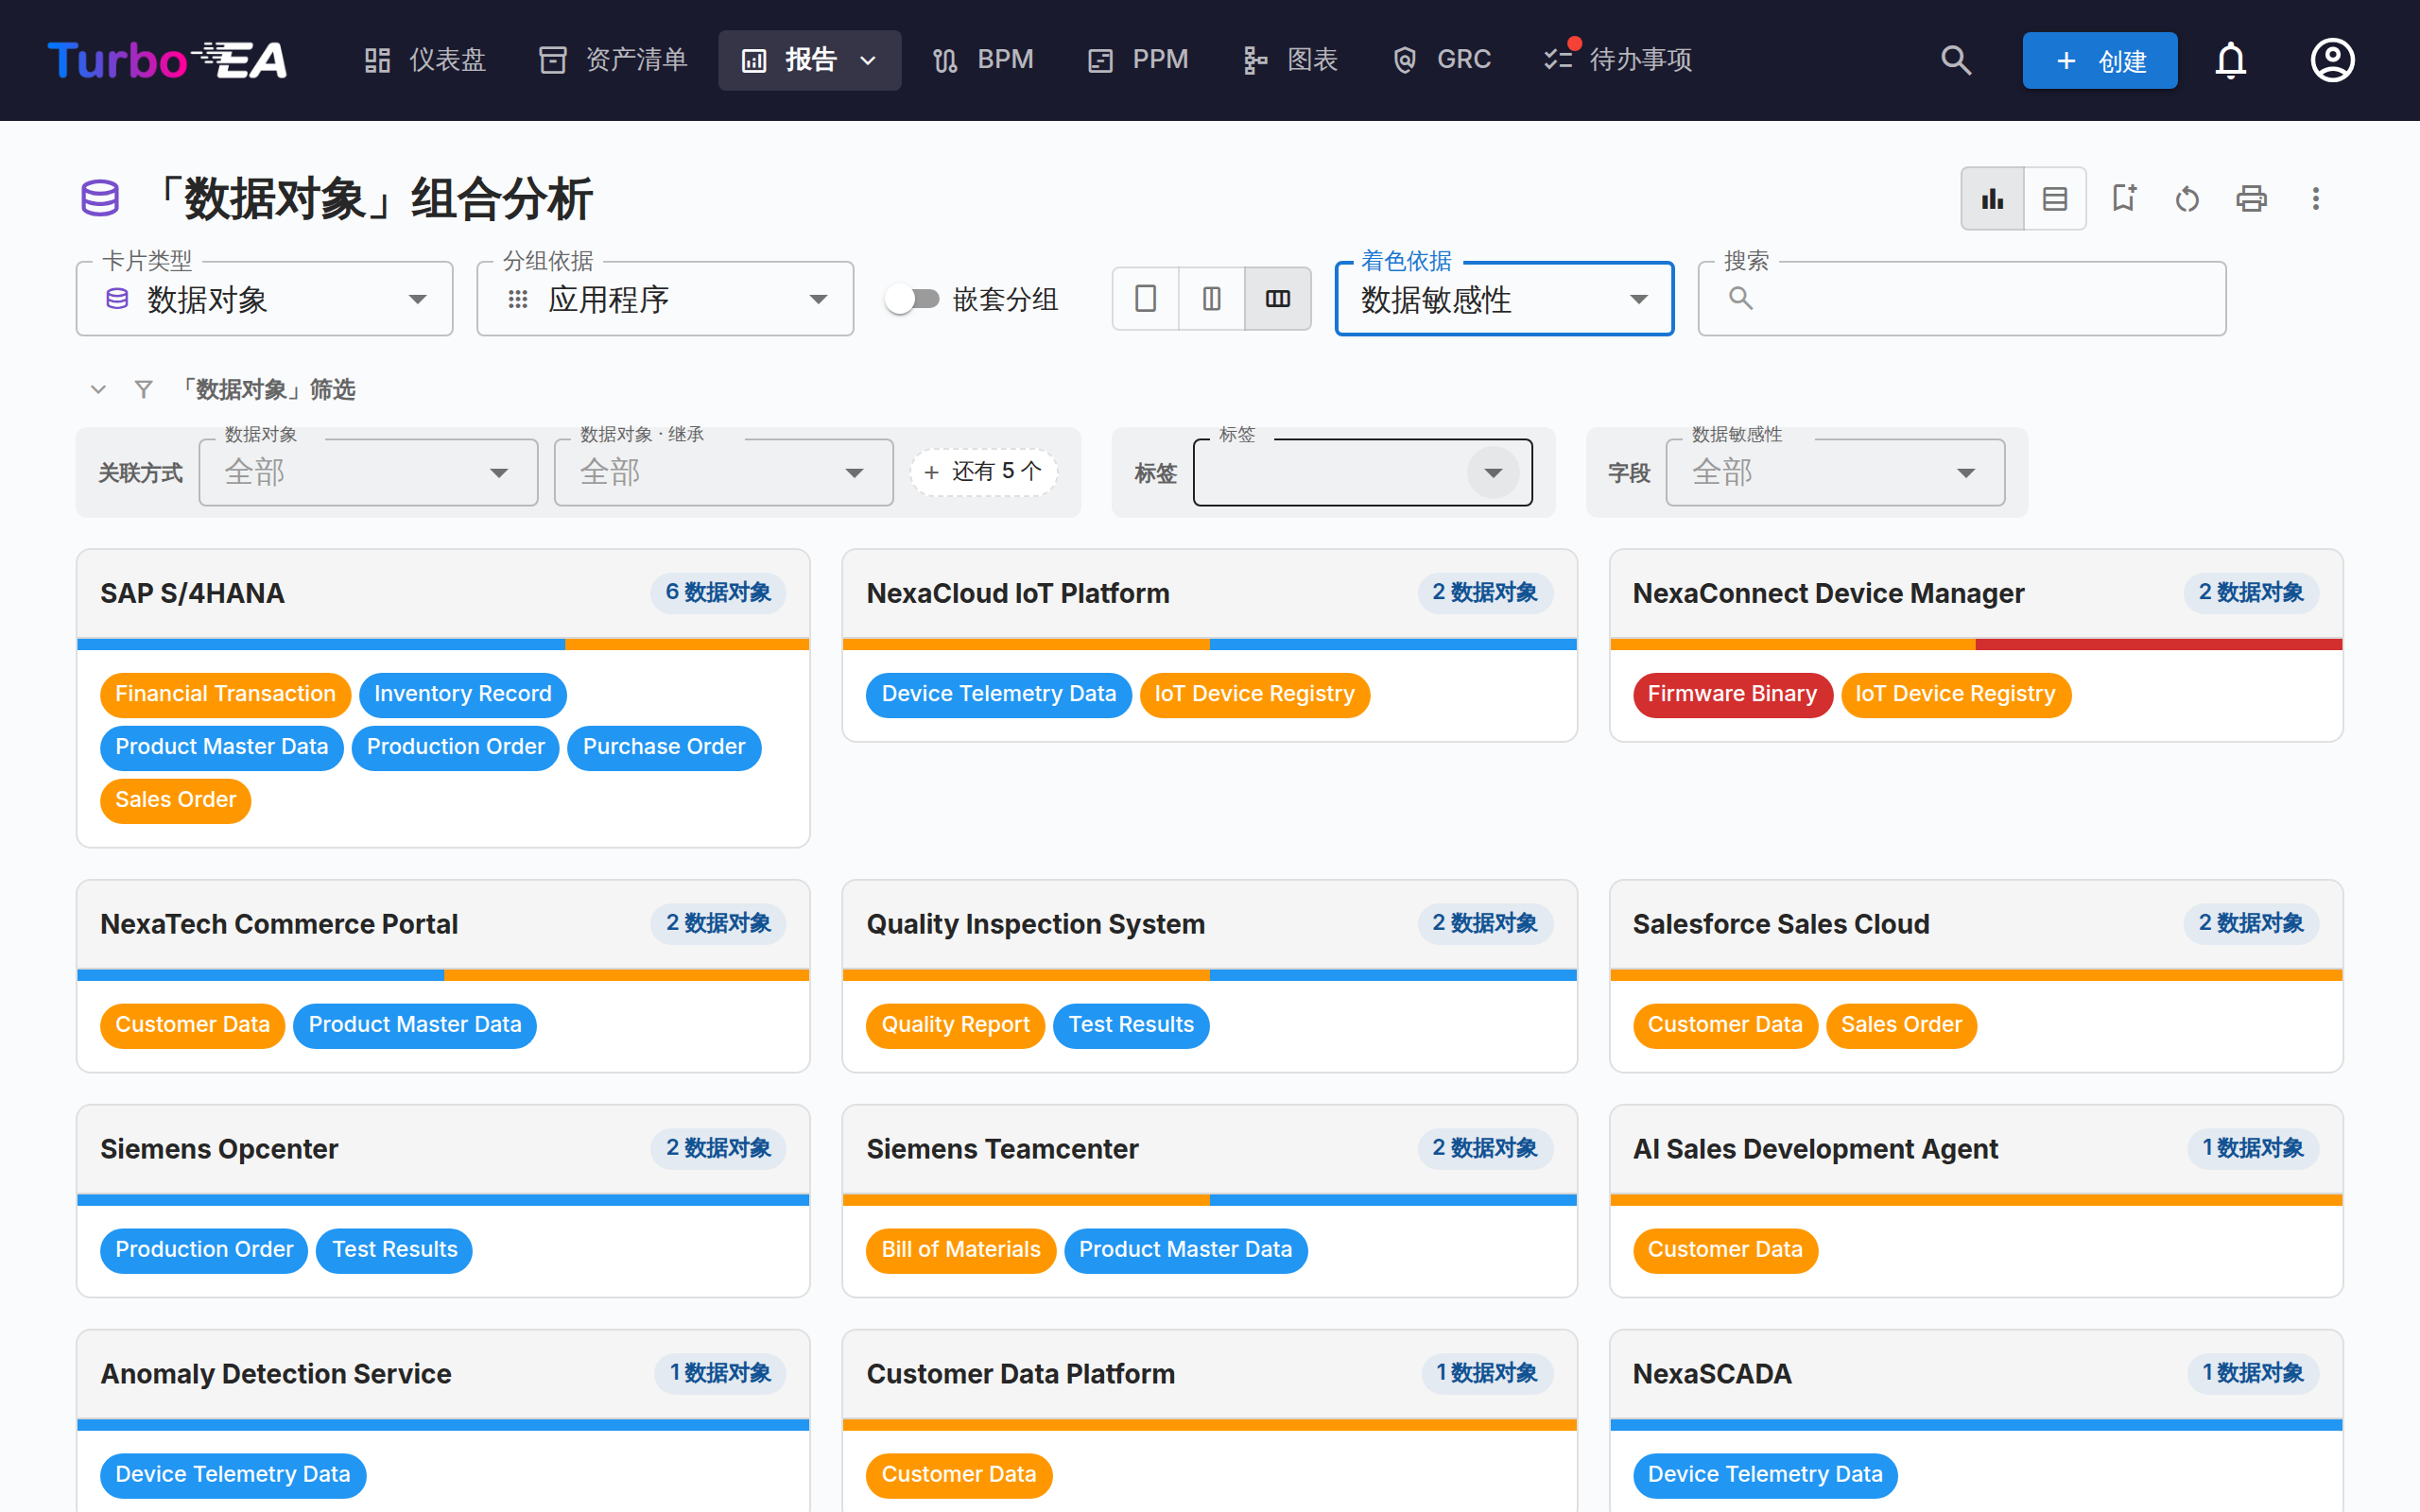Screen dimensions: 2420x1512
Task: Open the user account avatar menu
Action: 2332,60
